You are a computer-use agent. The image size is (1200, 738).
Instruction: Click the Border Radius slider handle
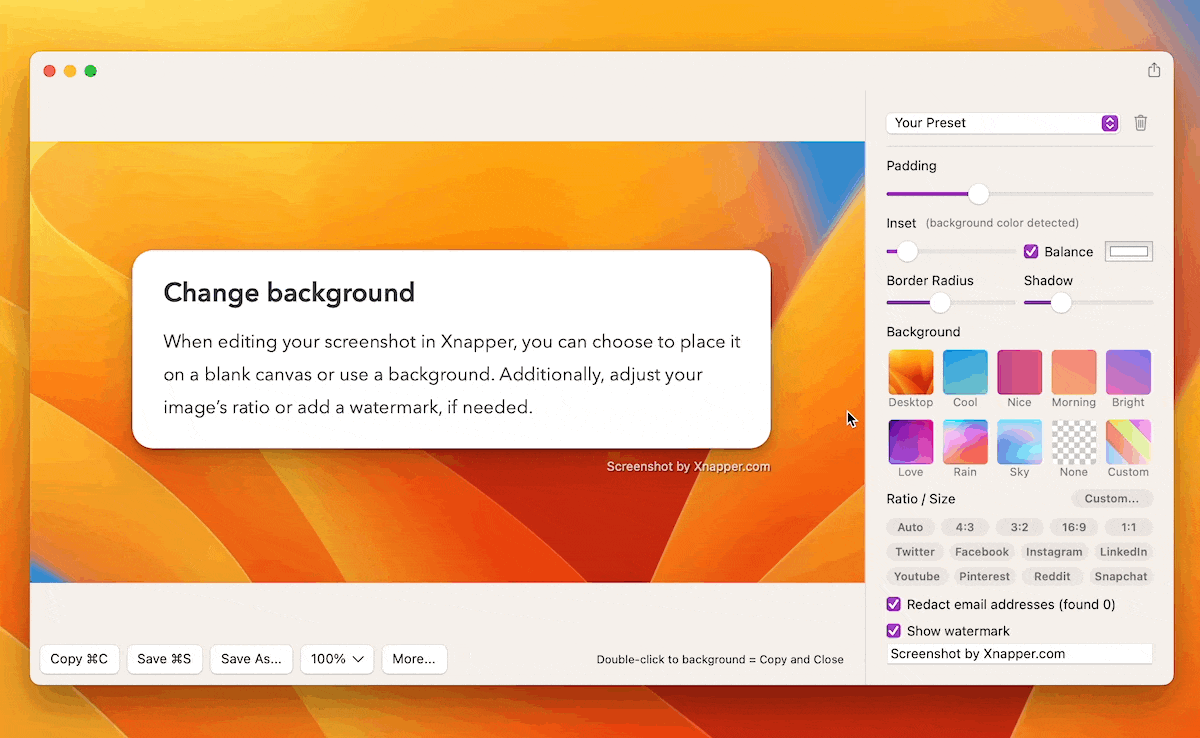click(x=940, y=302)
